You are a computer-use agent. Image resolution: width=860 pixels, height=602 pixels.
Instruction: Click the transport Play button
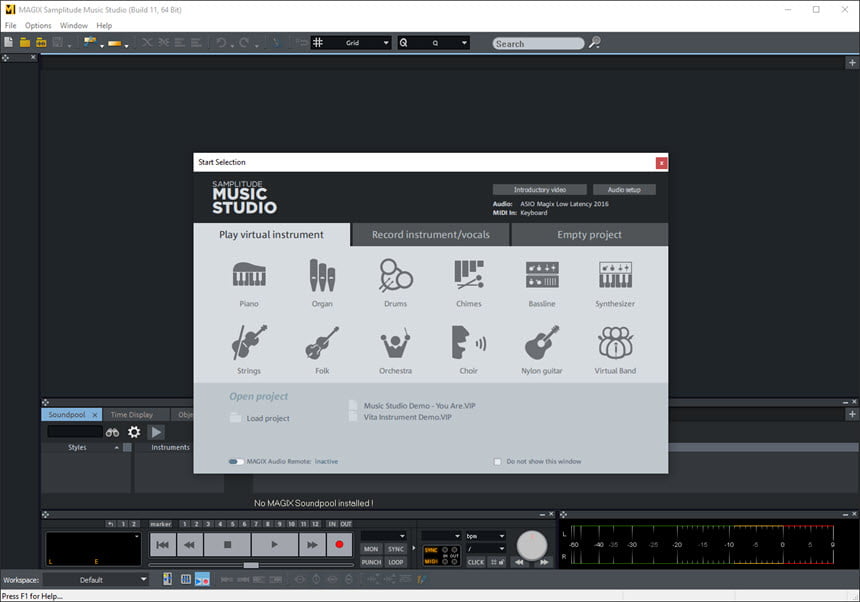pyautogui.click(x=274, y=544)
